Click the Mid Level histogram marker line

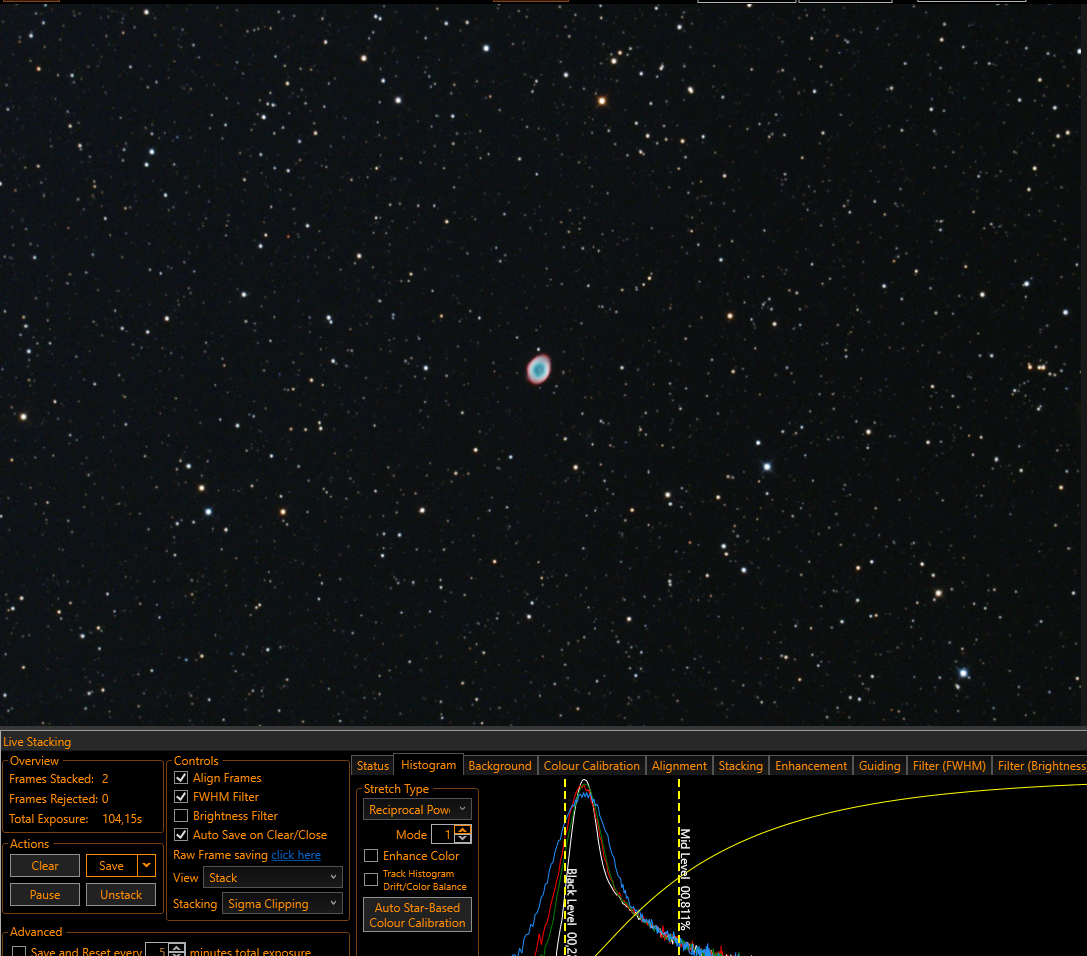(679, 867)
